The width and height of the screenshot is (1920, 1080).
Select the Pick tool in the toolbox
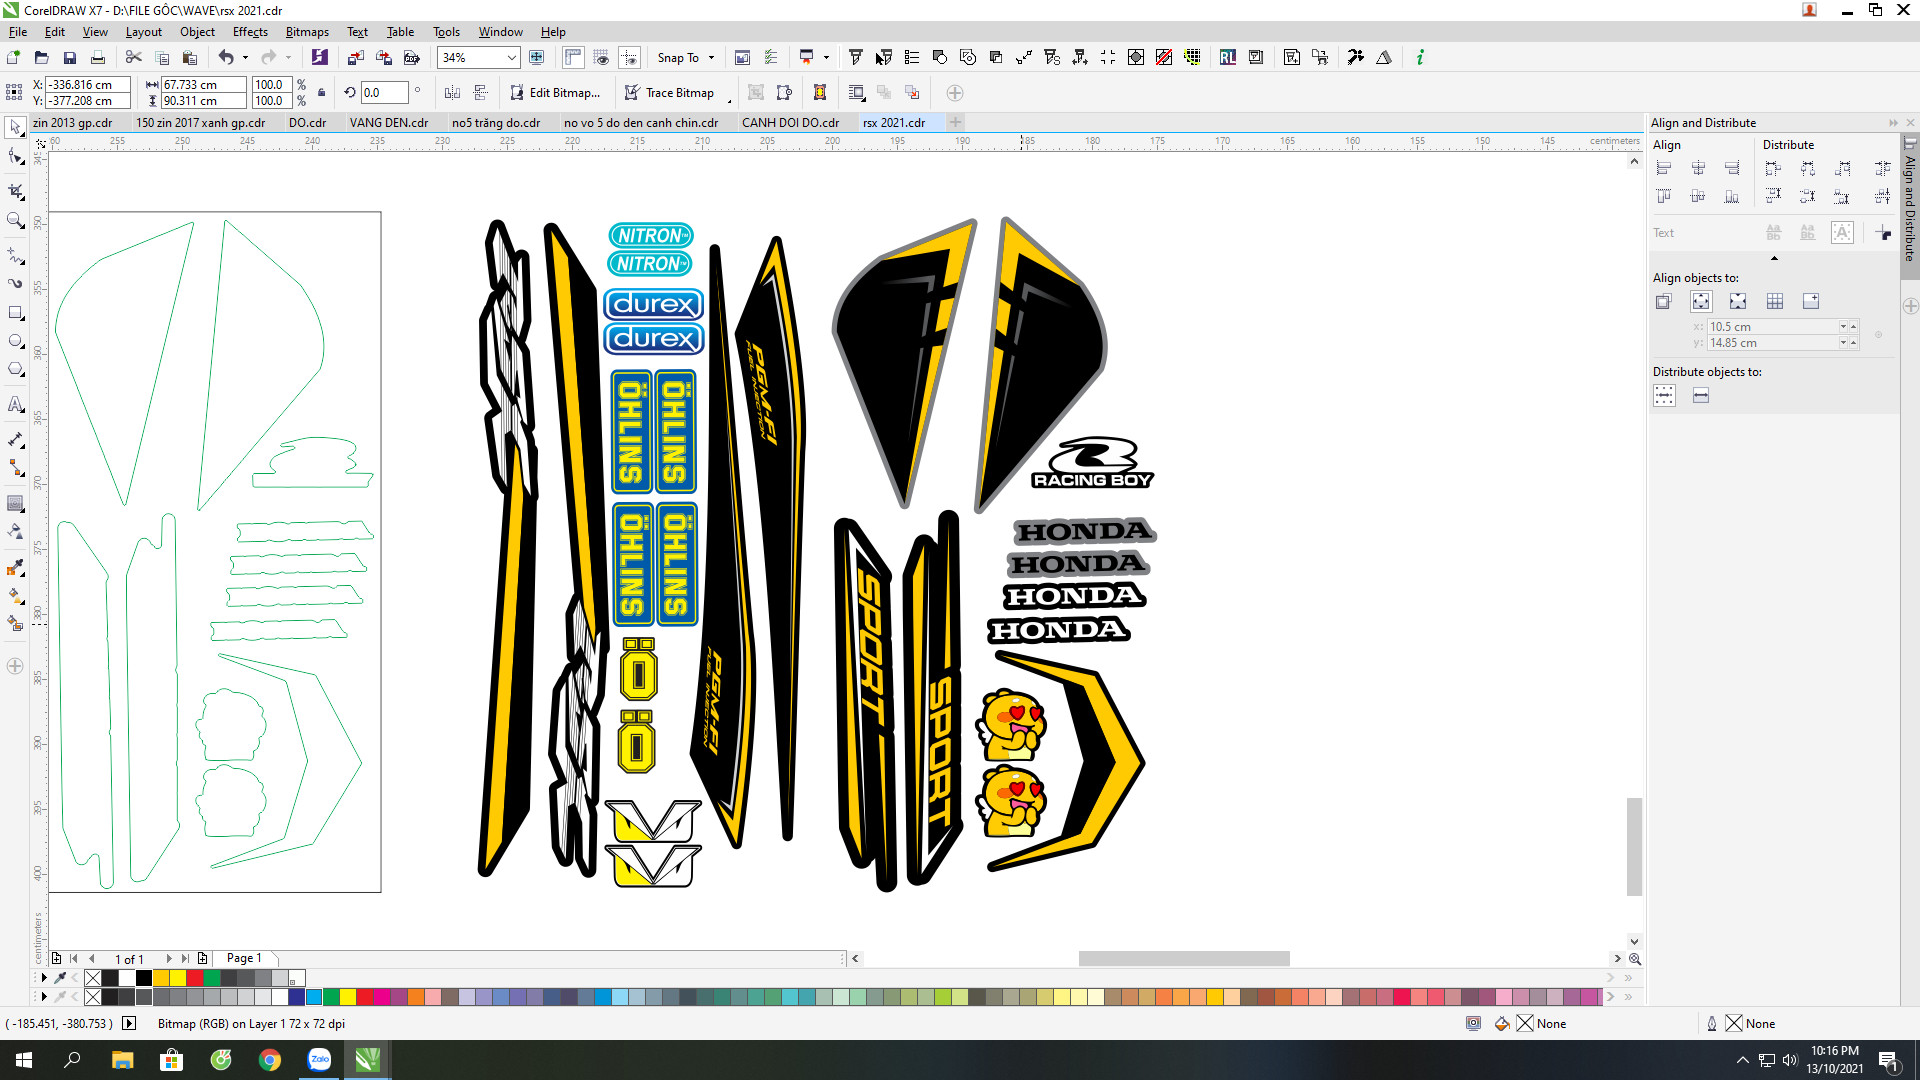click(x=15, y=127)
